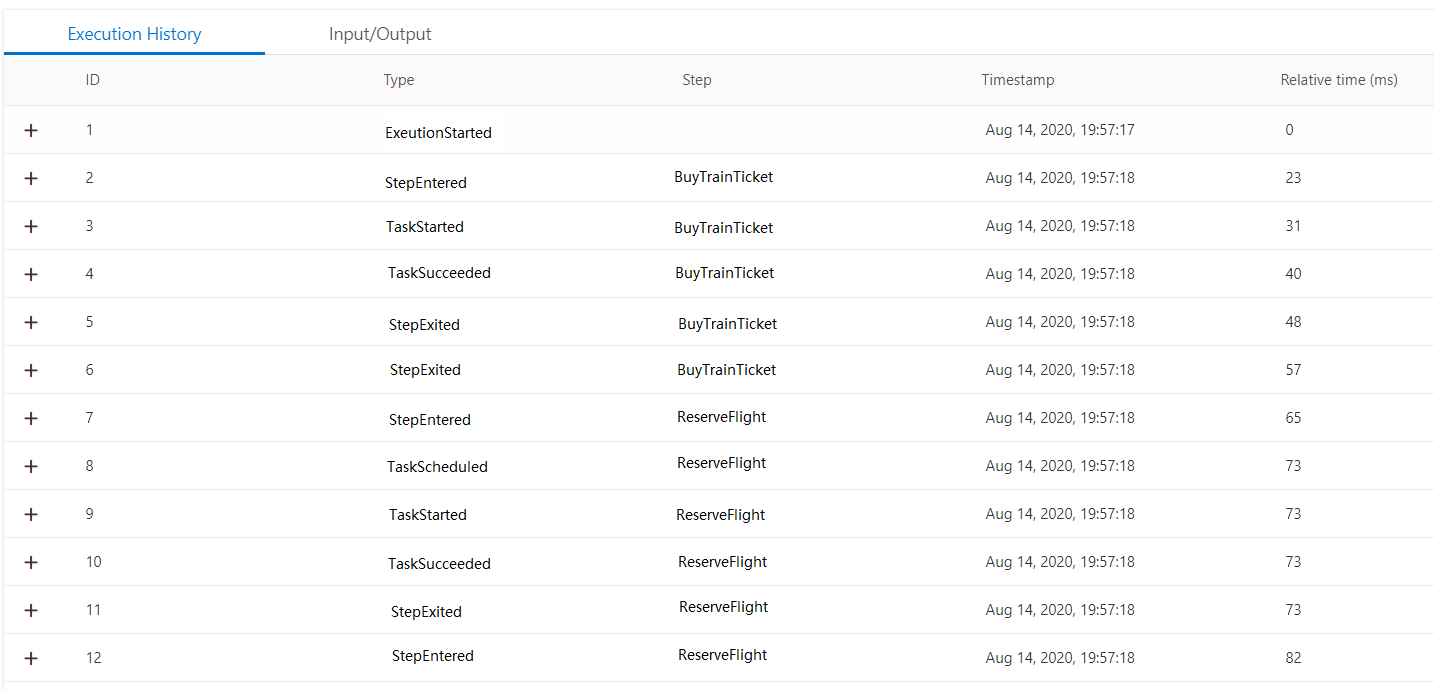Open event ID 5 link
This screenshot has height=690, width=1434.
pyautogui.click(x=89, y=321)
